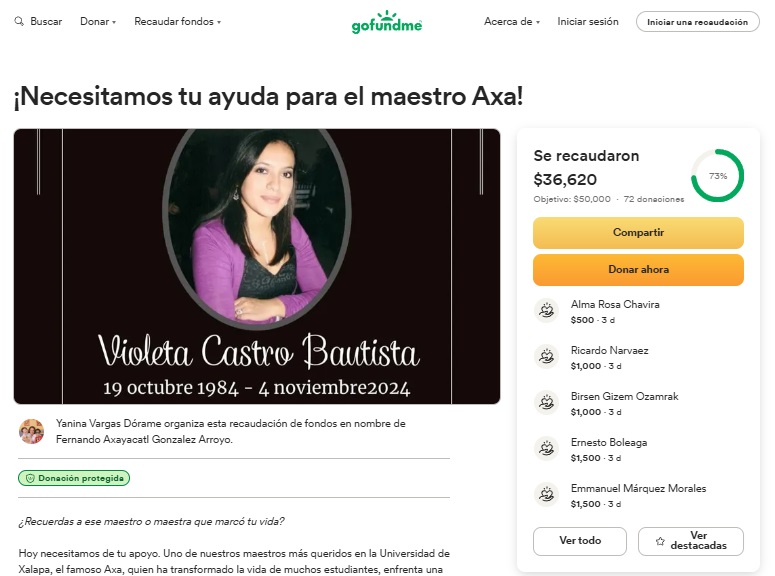
Task: Click the Iniciar una recaudación button
Action: click(697, 22)
